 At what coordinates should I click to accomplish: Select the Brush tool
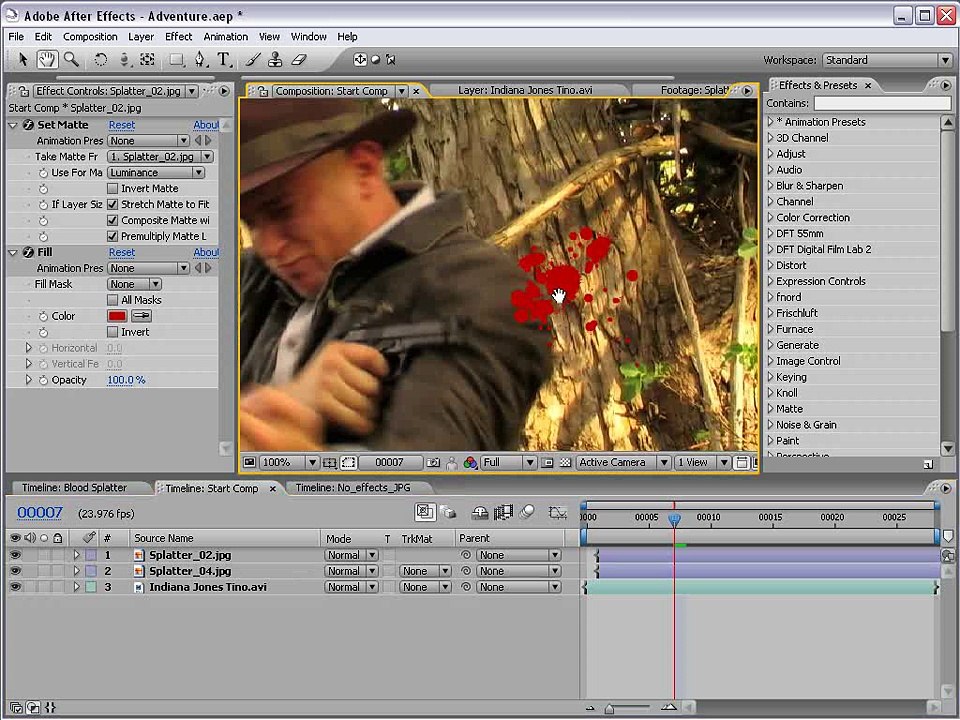252,59
